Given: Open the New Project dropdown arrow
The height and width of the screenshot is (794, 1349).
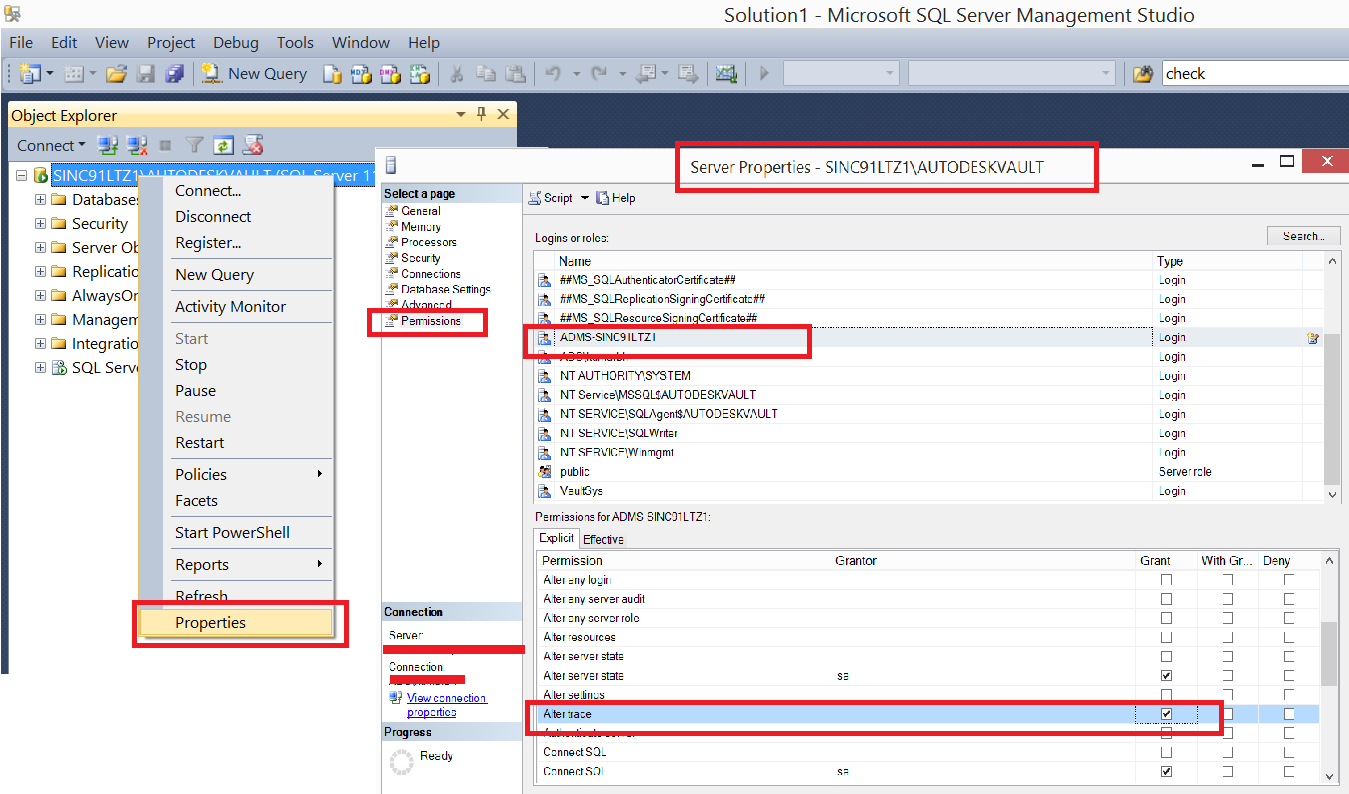Looking at the screenshot, I should pyautogui.click(x=50, y=73).
